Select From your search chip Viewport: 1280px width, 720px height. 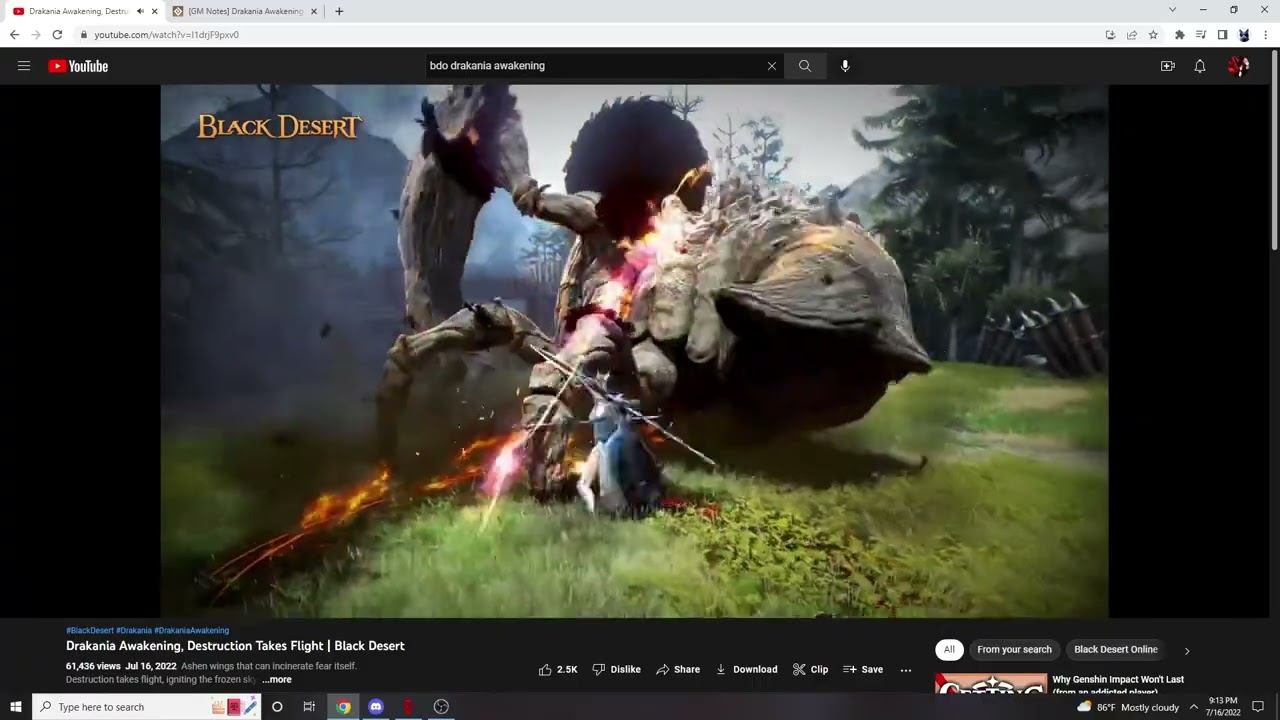pos(1014,649)
